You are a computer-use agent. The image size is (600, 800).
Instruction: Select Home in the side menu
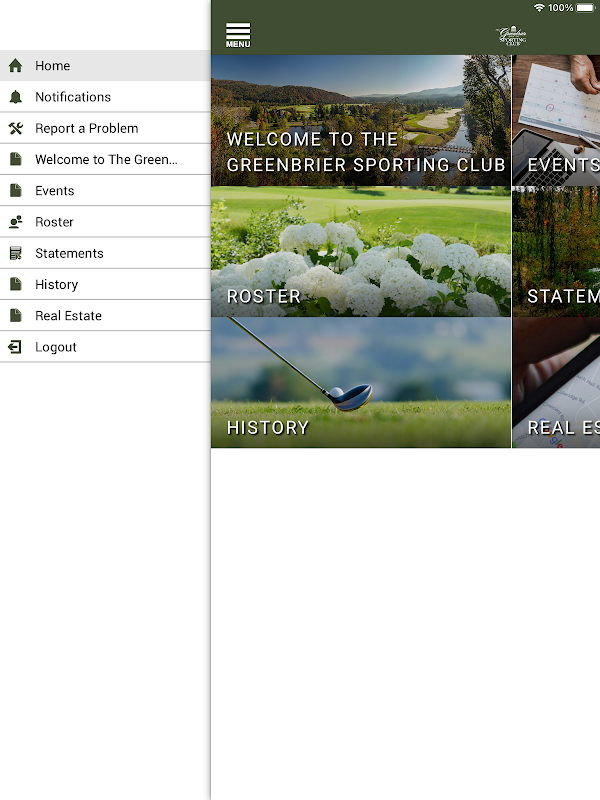click(105, 65)
